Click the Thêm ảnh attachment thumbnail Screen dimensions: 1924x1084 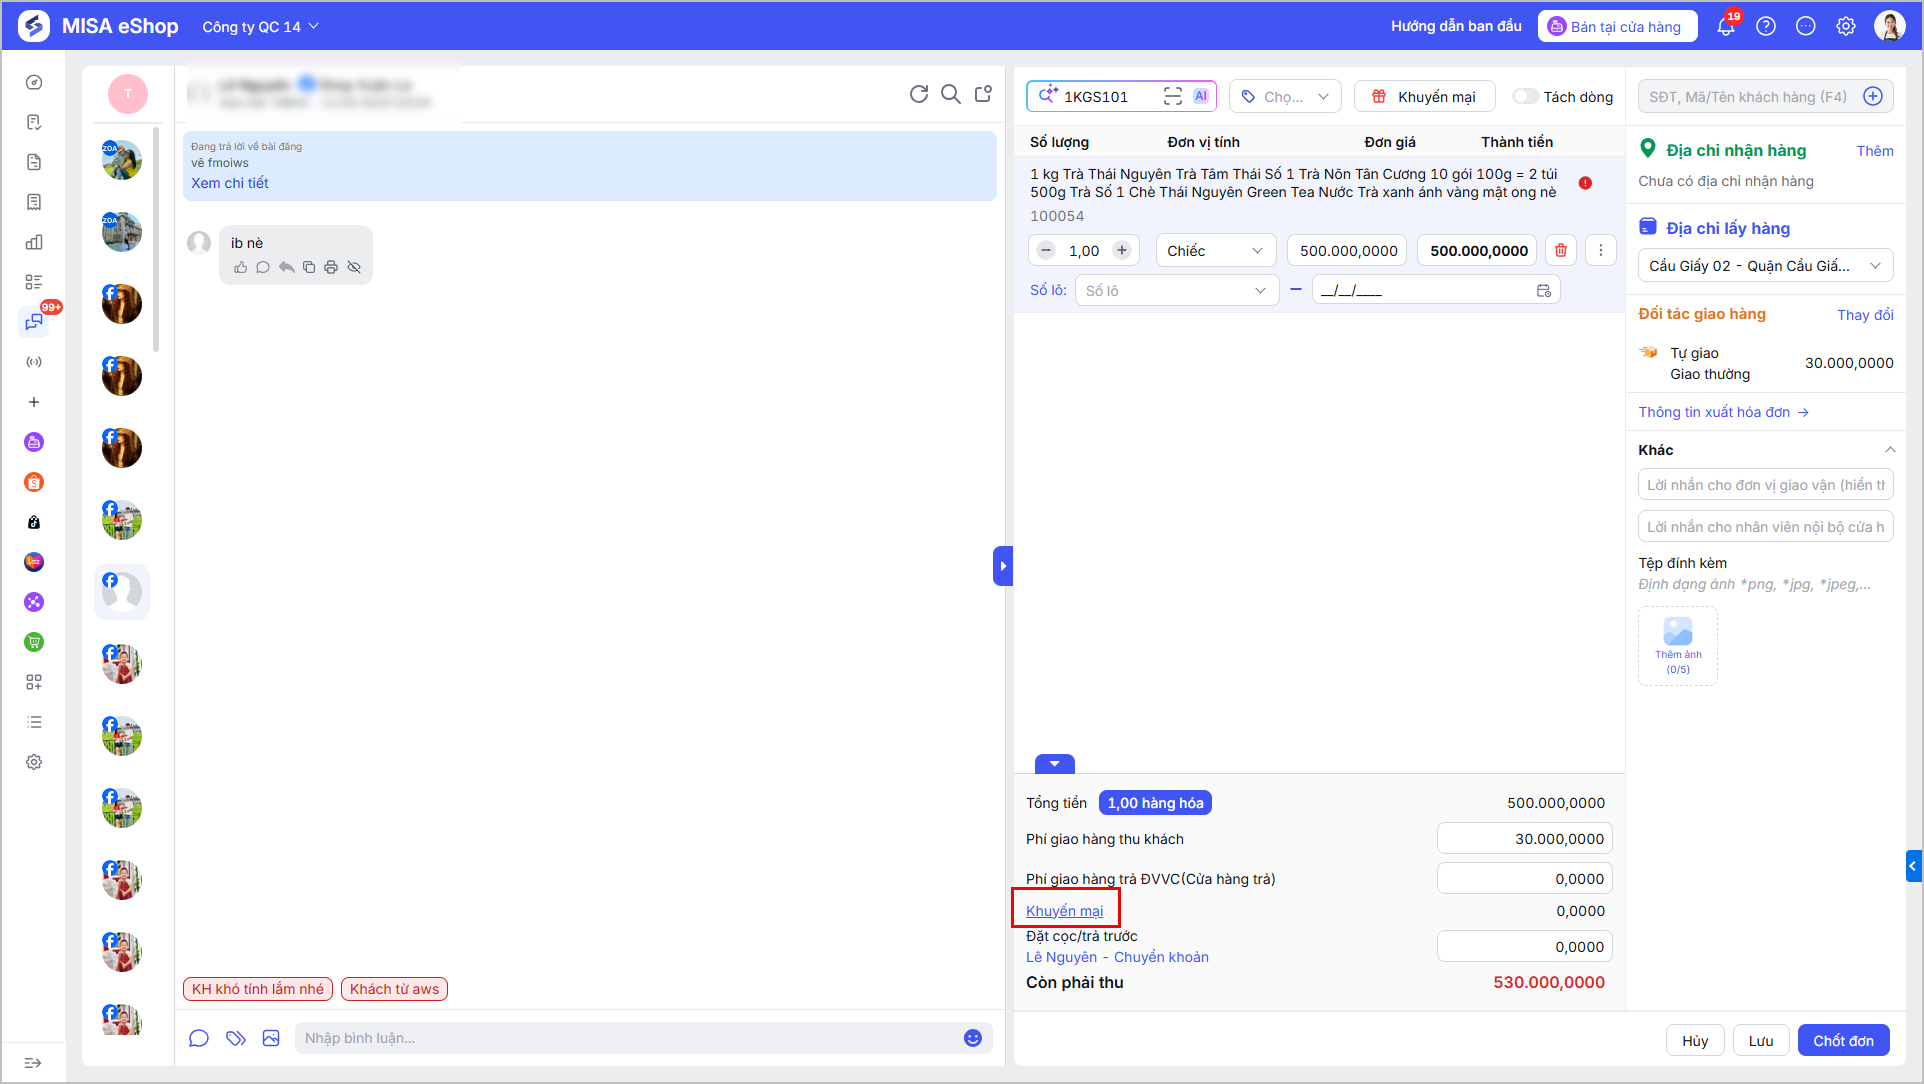tap(1677, 645)
